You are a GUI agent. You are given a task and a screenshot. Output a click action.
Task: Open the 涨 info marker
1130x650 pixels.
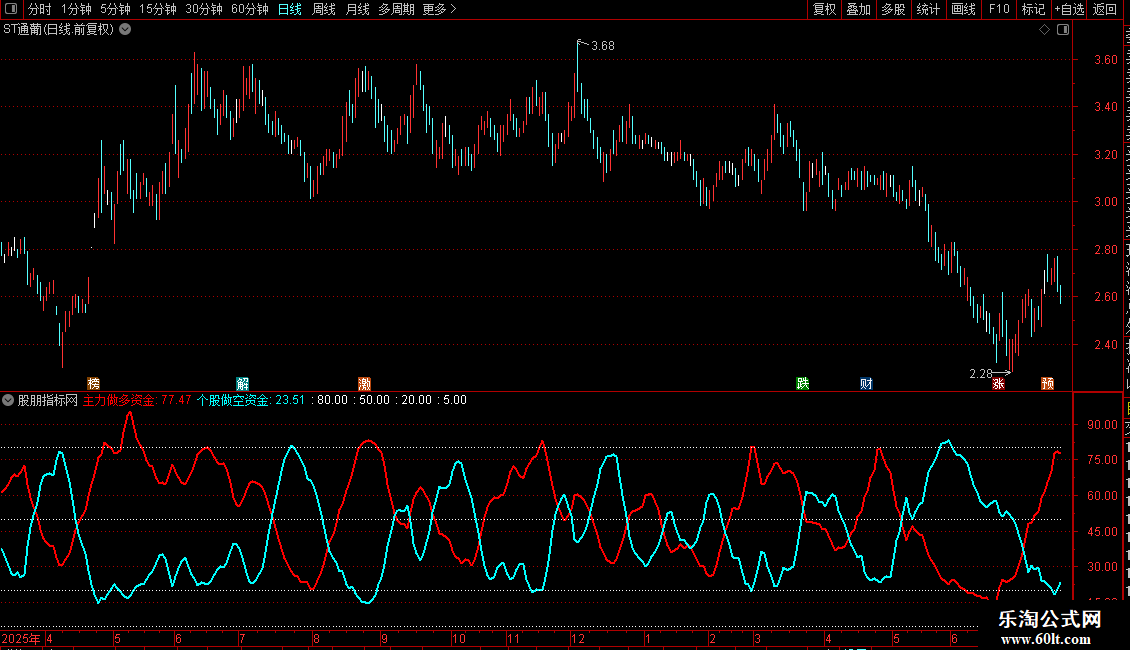pyautogui.click(x=998, y=384)
